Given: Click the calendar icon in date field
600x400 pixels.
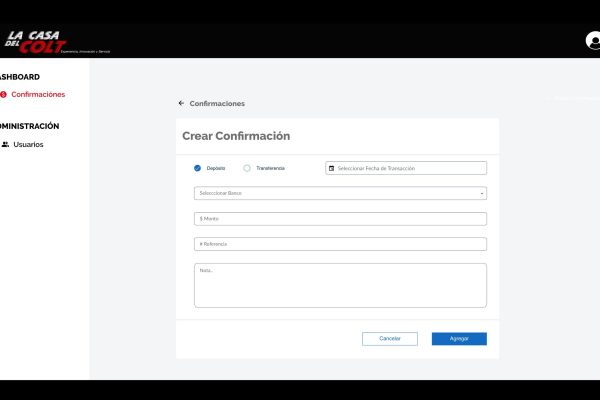Looking at the screenshot, I should pyautogui.click(x=331, y=168).
